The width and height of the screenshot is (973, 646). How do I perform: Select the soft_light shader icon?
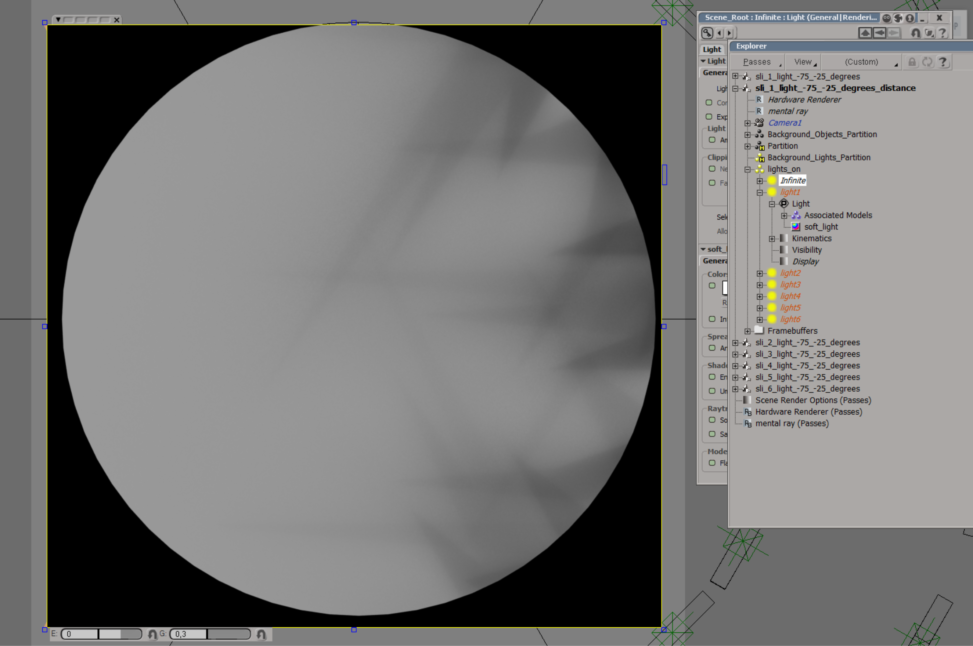[x=796, y=227]
